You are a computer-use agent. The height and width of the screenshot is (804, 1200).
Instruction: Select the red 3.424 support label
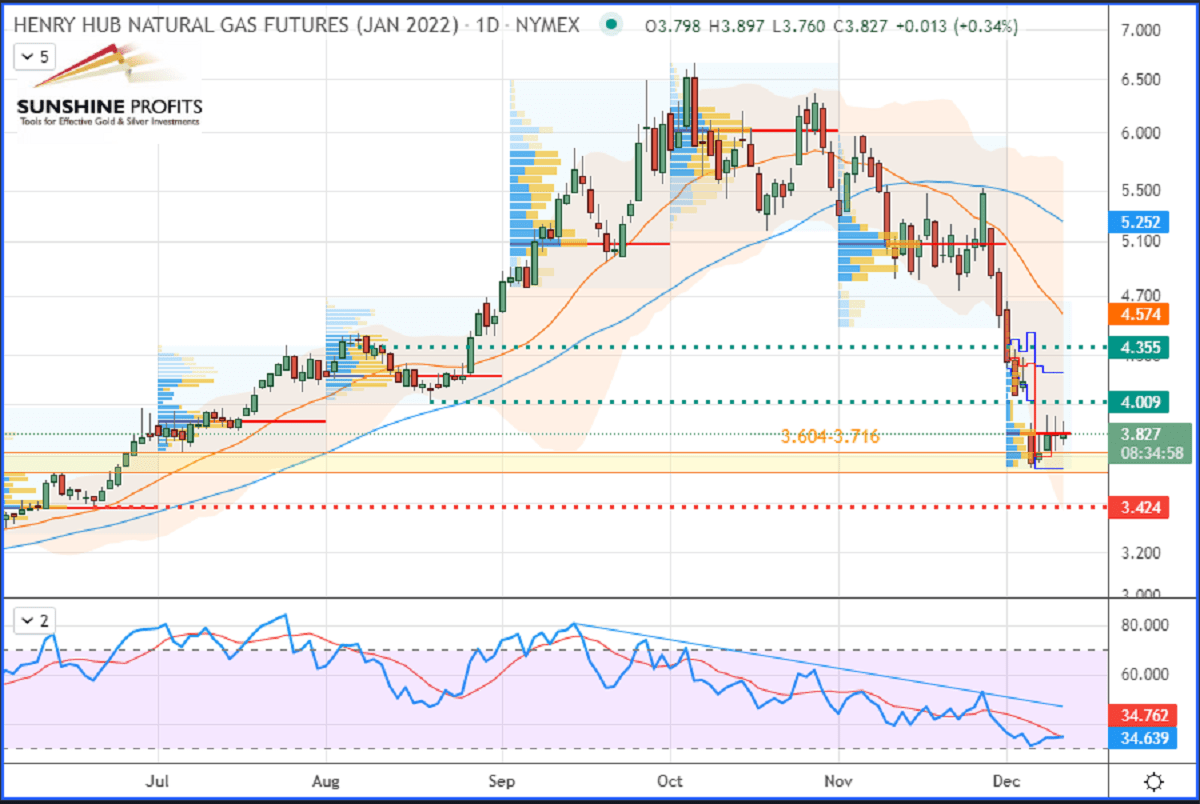coord(1140,507)
